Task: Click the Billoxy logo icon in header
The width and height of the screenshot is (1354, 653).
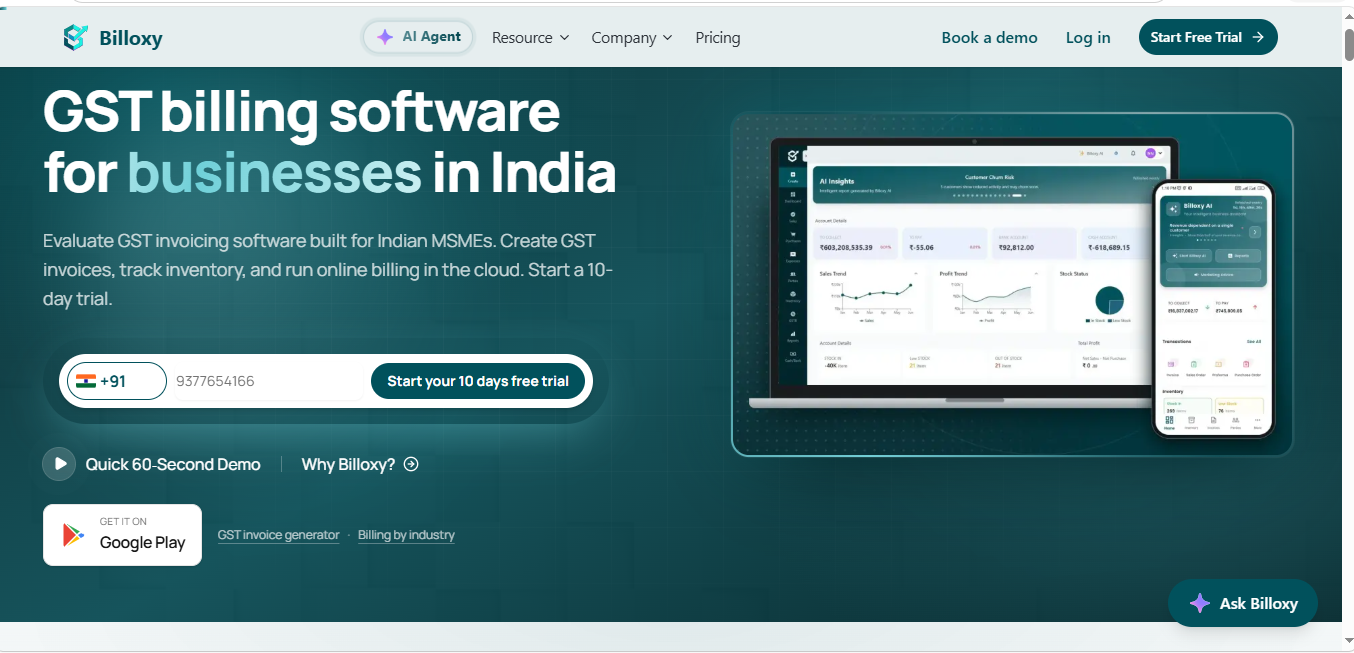Action: (75, 38)
